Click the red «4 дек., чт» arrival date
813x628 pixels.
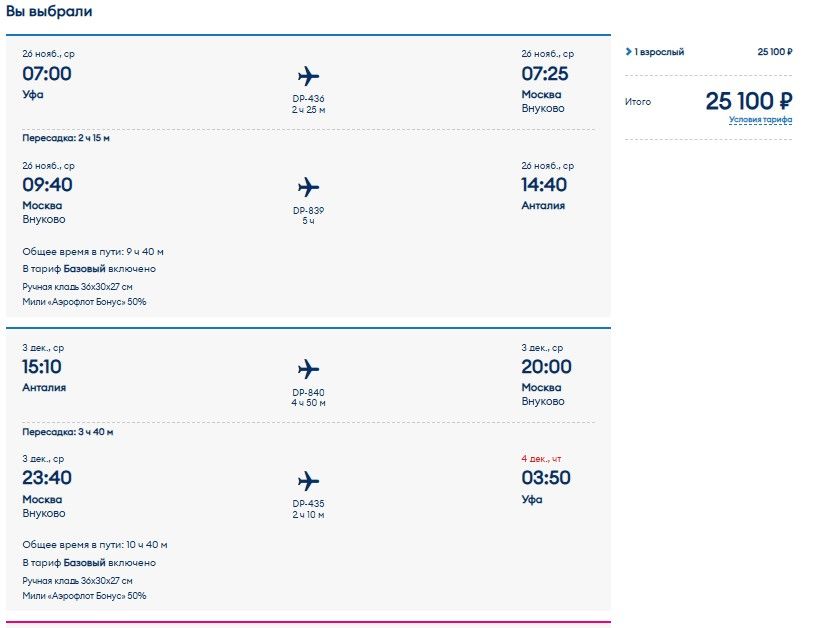click(x=547, y=458)
